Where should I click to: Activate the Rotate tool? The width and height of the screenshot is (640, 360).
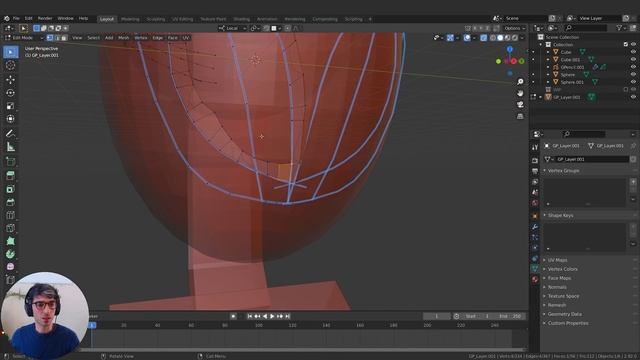tap(11, 93)
